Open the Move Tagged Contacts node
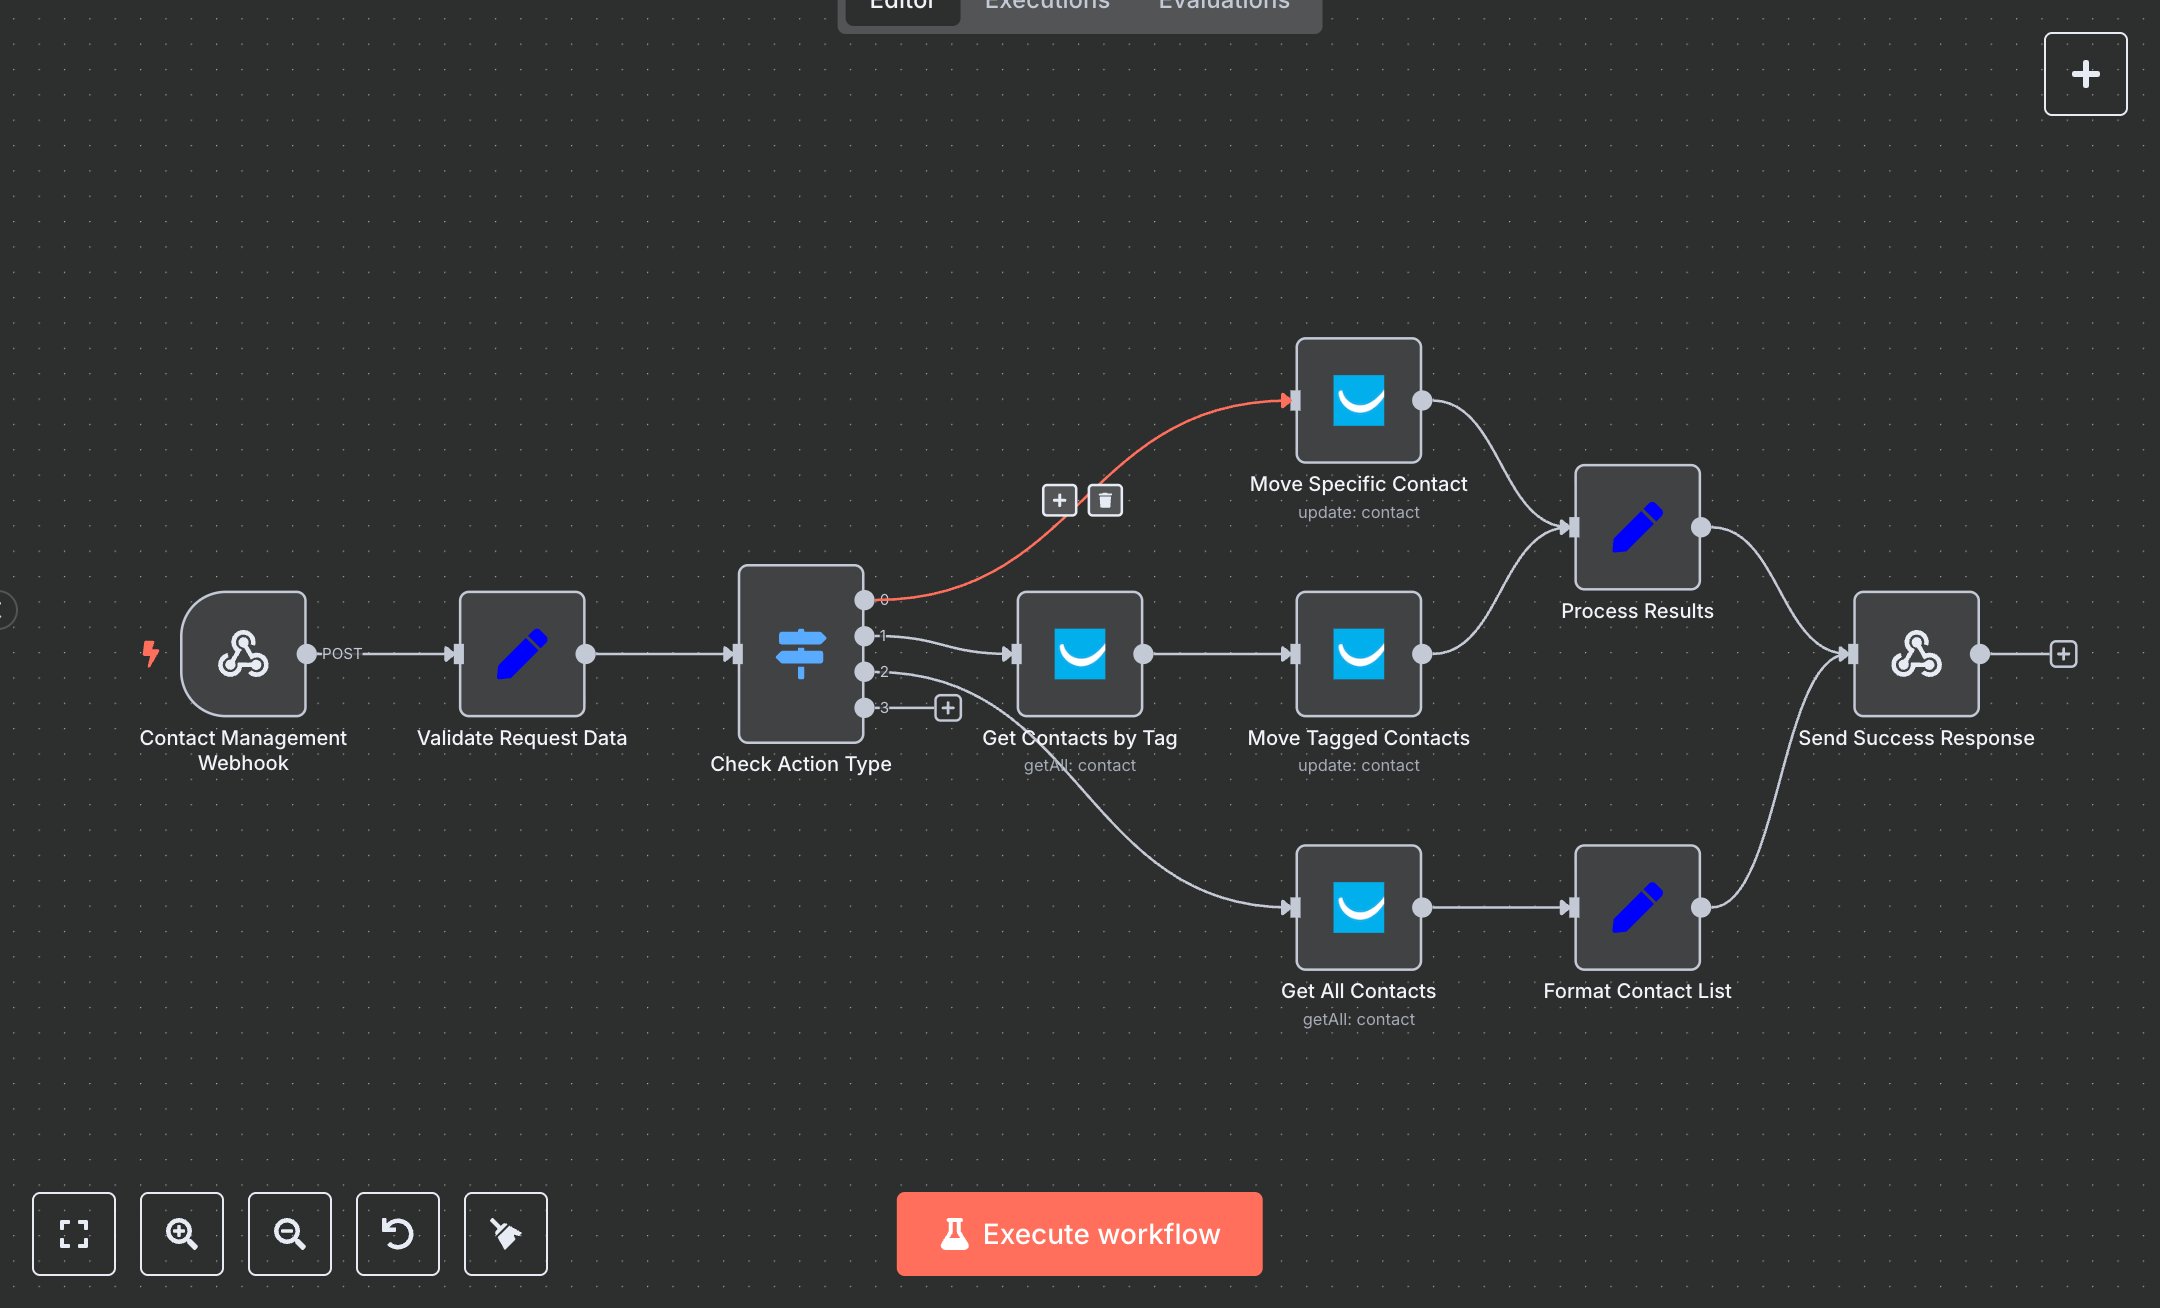Image resolution: width=2160 pixels, height=1308 pixels. 1357,654
